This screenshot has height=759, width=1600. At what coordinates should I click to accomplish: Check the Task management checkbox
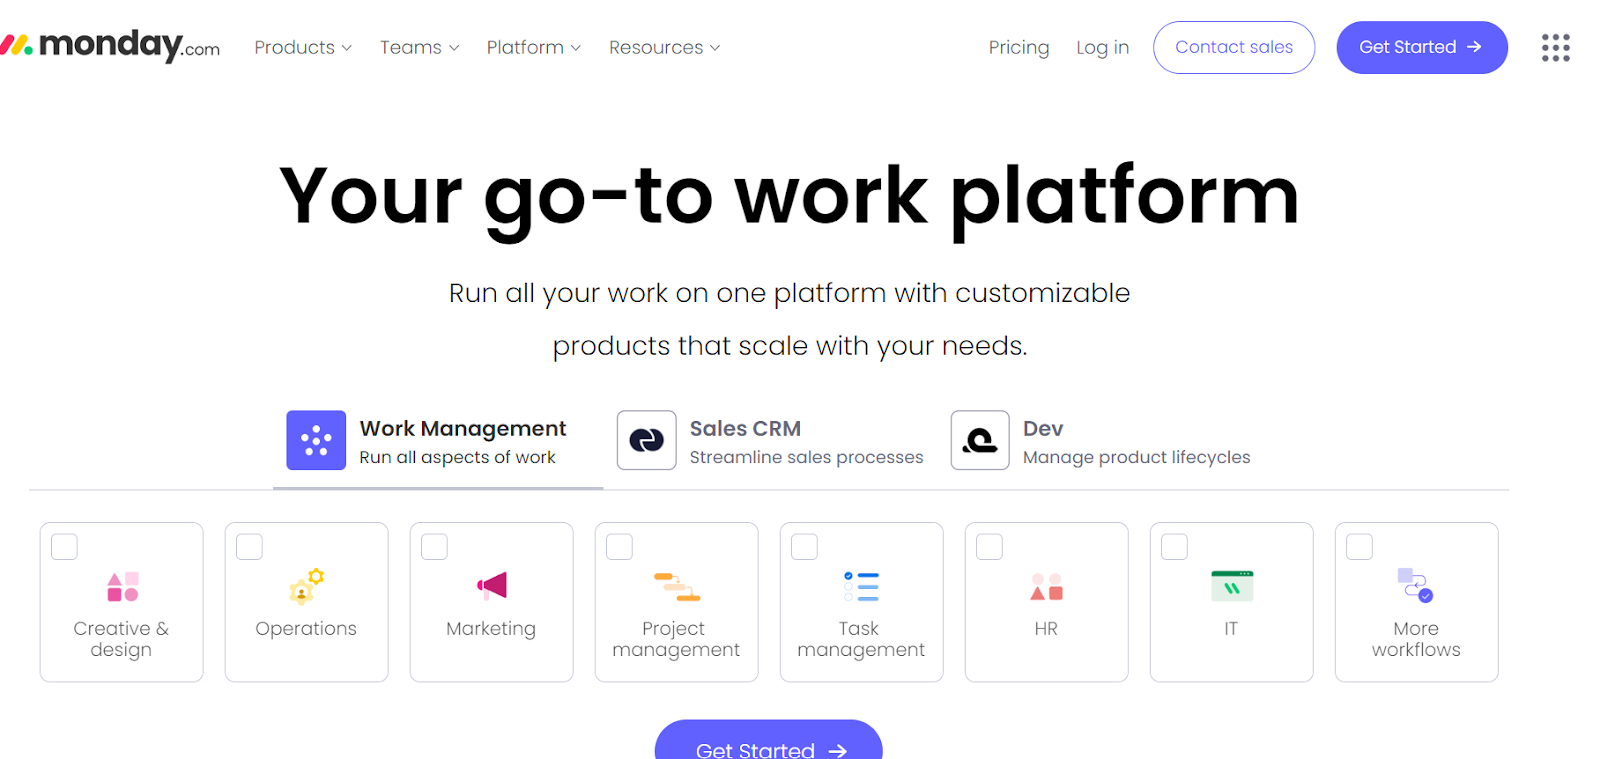pyautogui.click(x=805, y=547)
